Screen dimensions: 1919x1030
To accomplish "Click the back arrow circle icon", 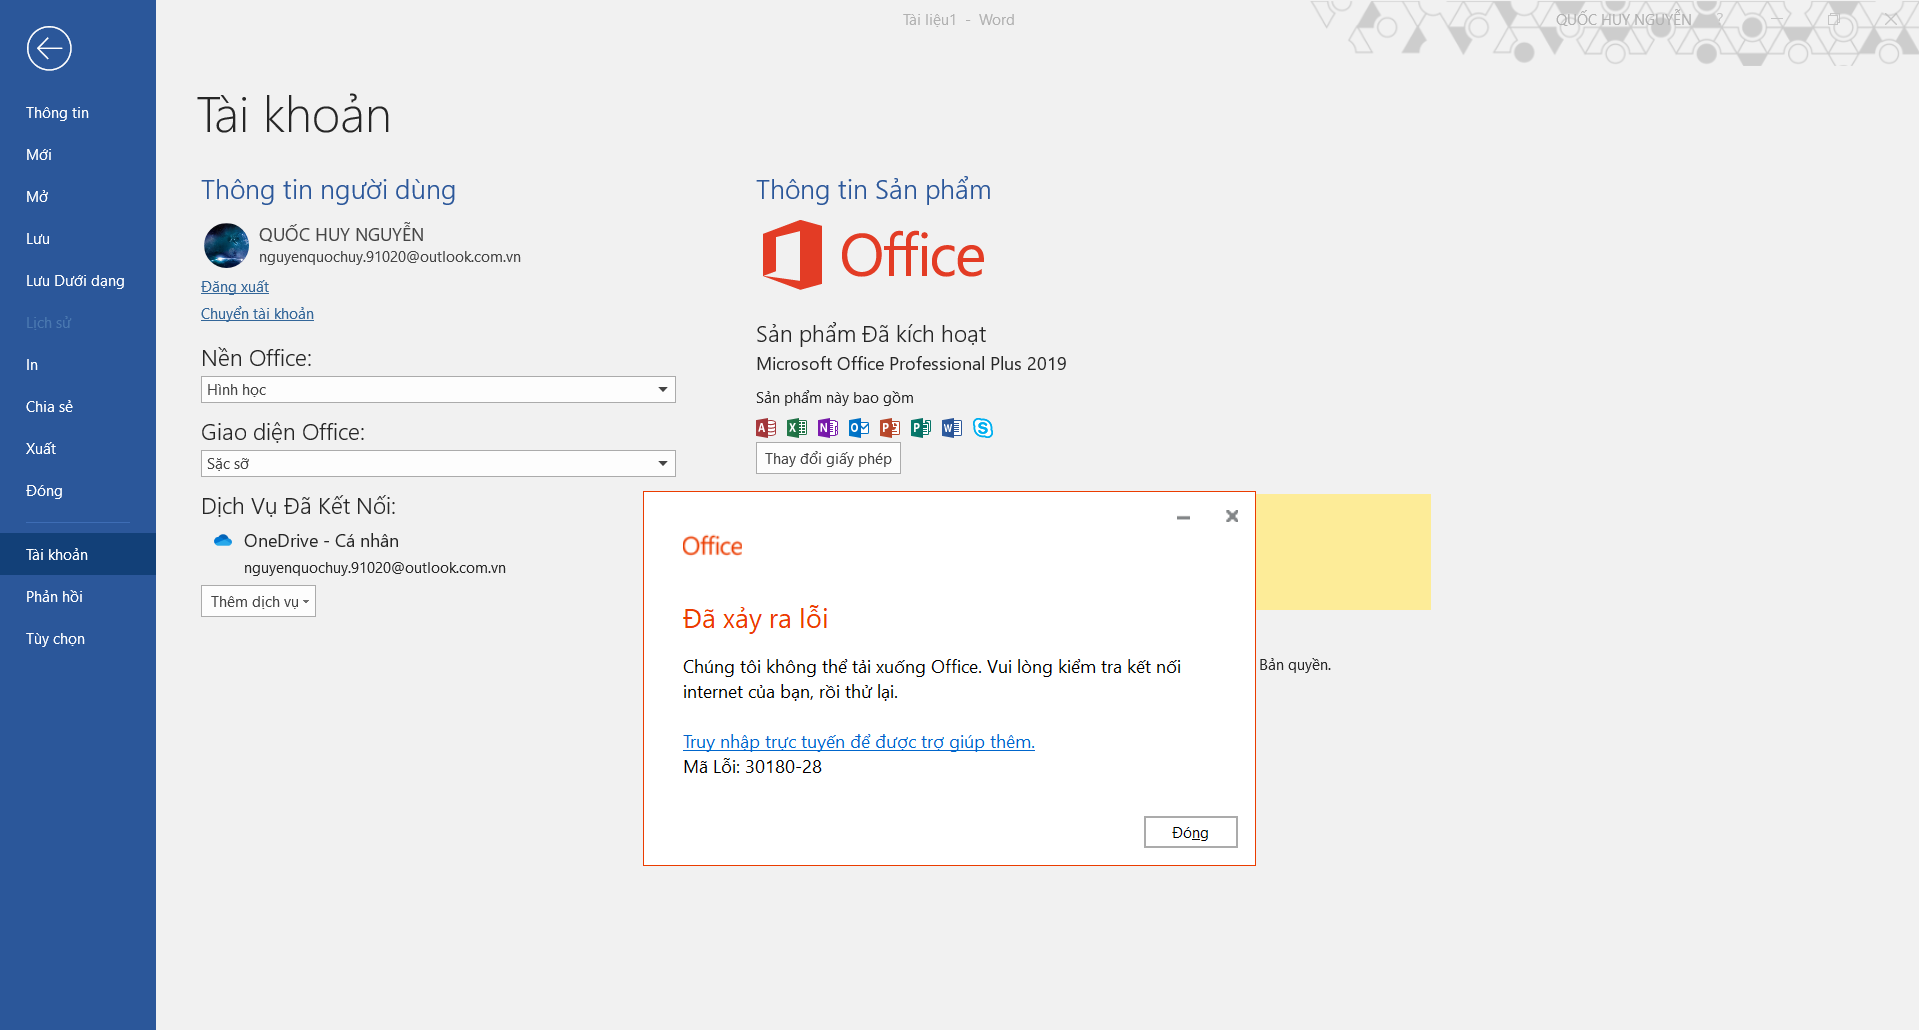I will (49, 48).
